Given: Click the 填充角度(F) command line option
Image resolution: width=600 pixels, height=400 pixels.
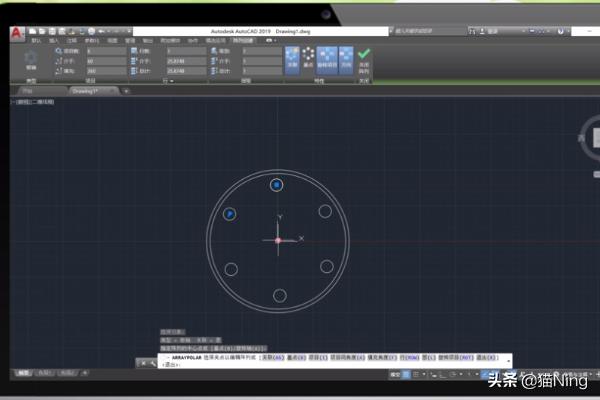Looking at the screenshot, I should [382, 358].
